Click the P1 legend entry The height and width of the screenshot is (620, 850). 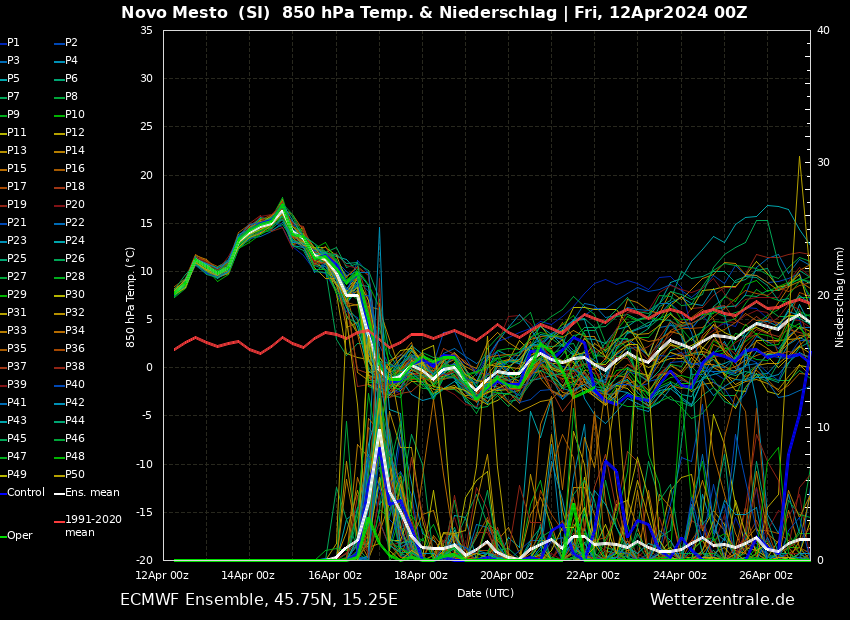(x=13, y=43)
